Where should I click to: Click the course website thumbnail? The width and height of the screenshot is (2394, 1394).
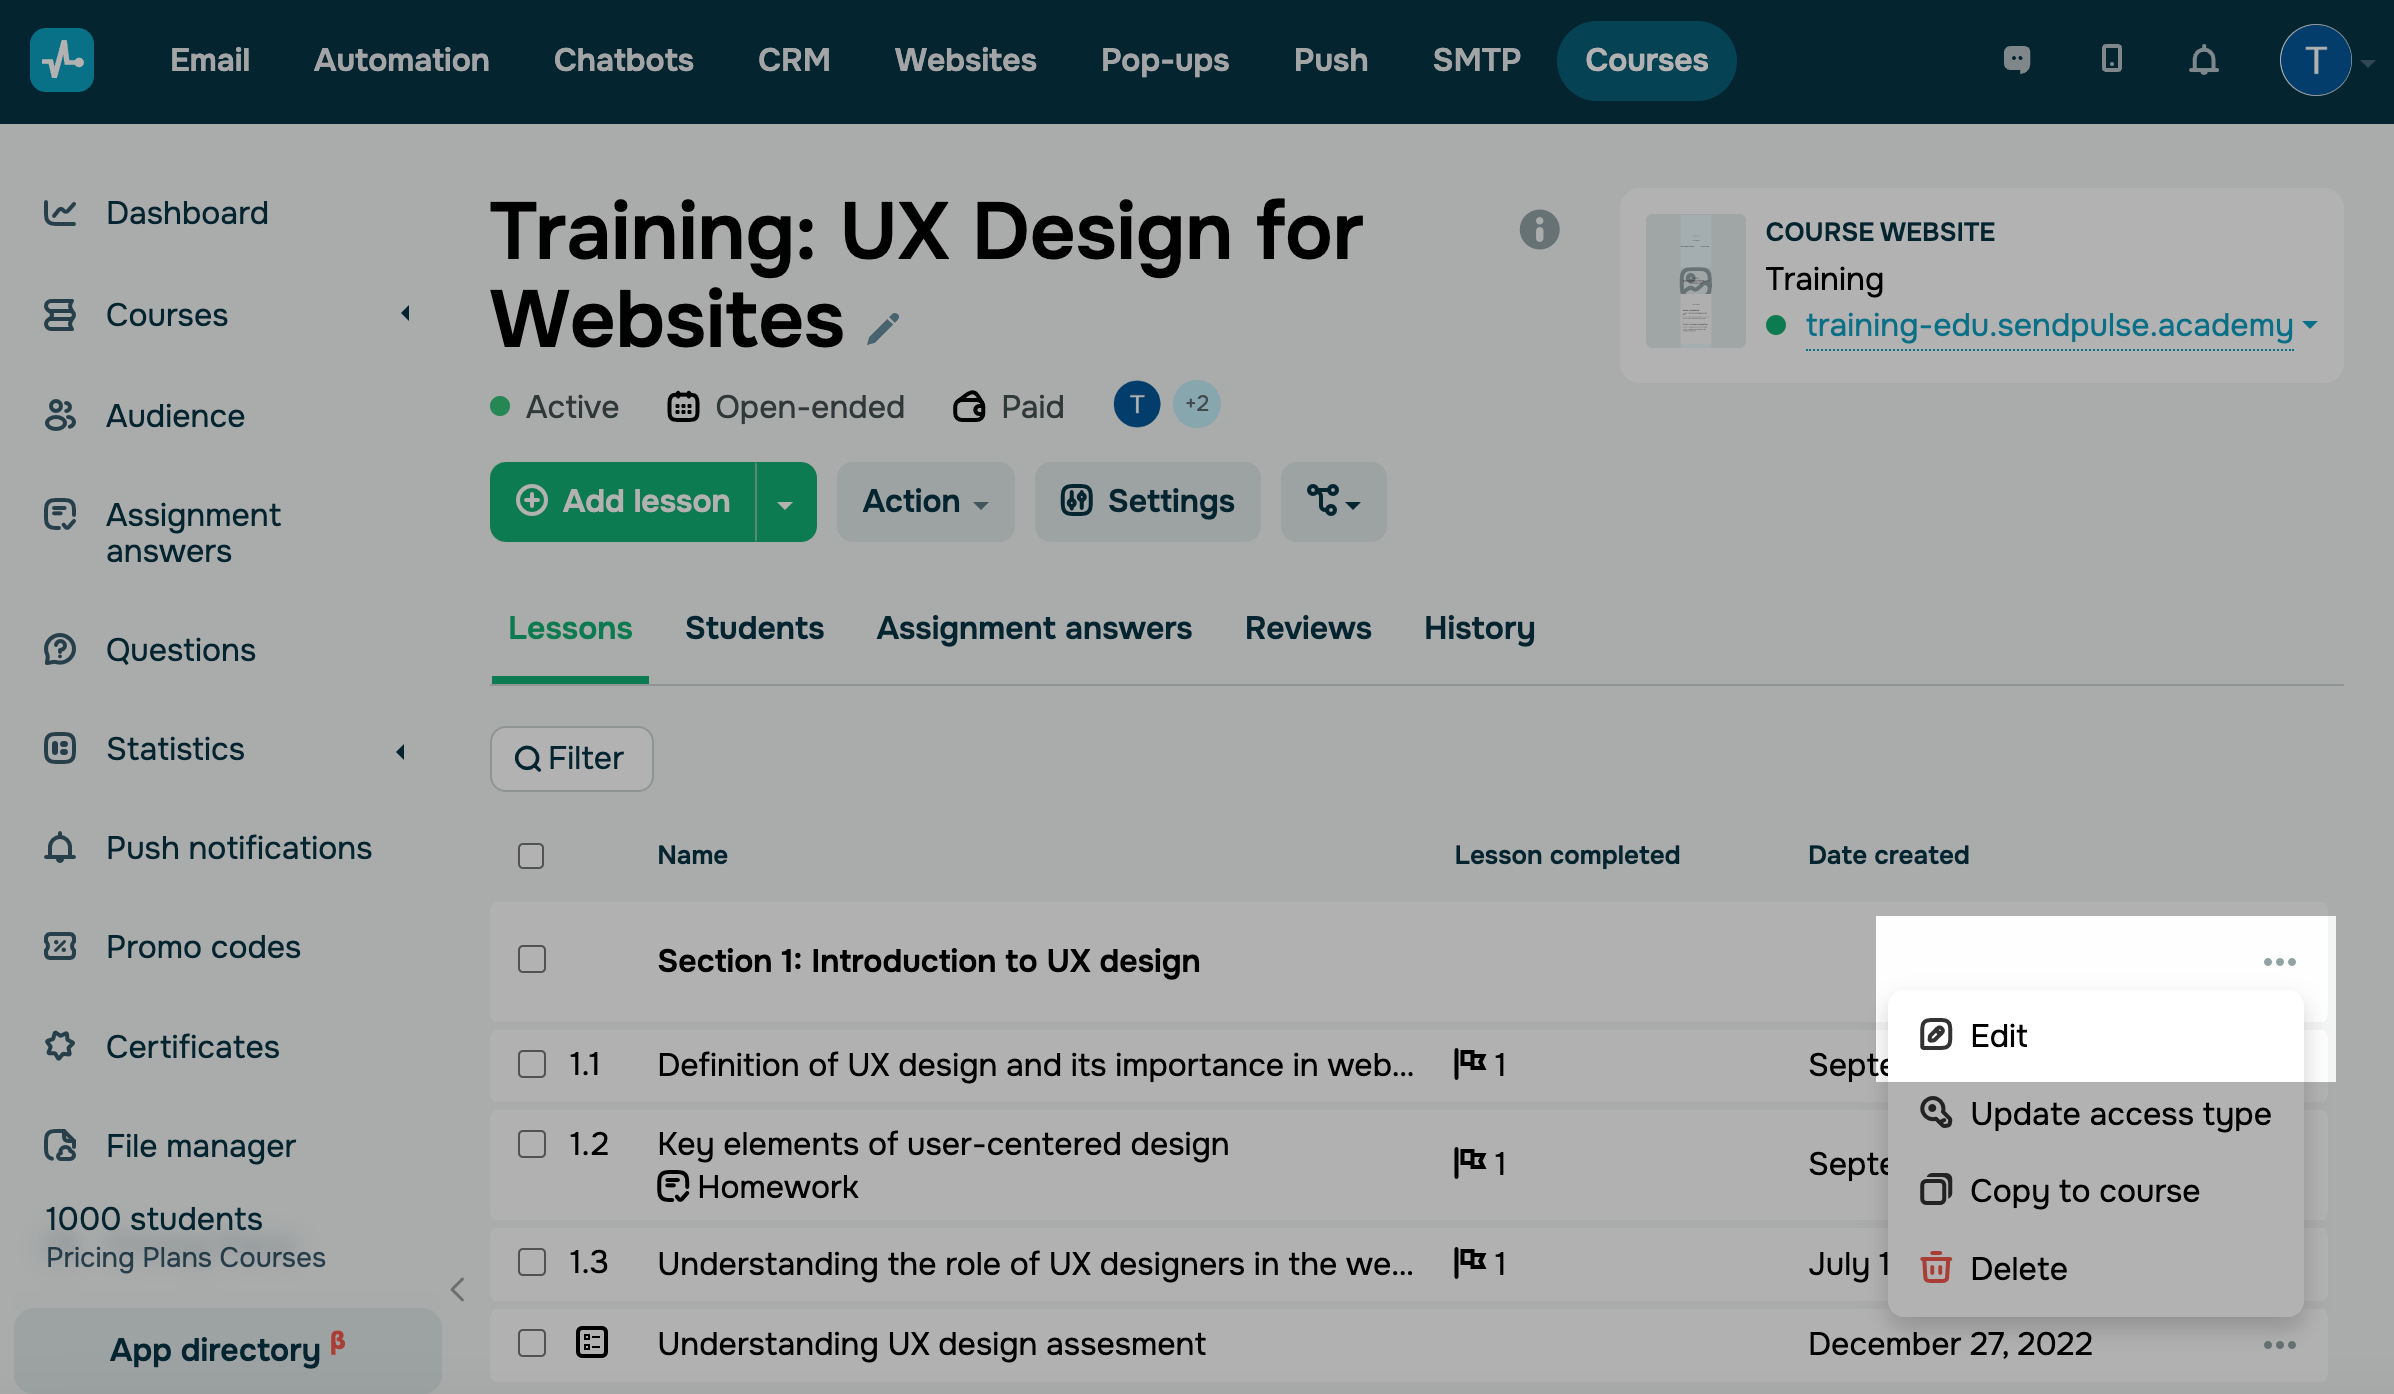point(1695,282)
